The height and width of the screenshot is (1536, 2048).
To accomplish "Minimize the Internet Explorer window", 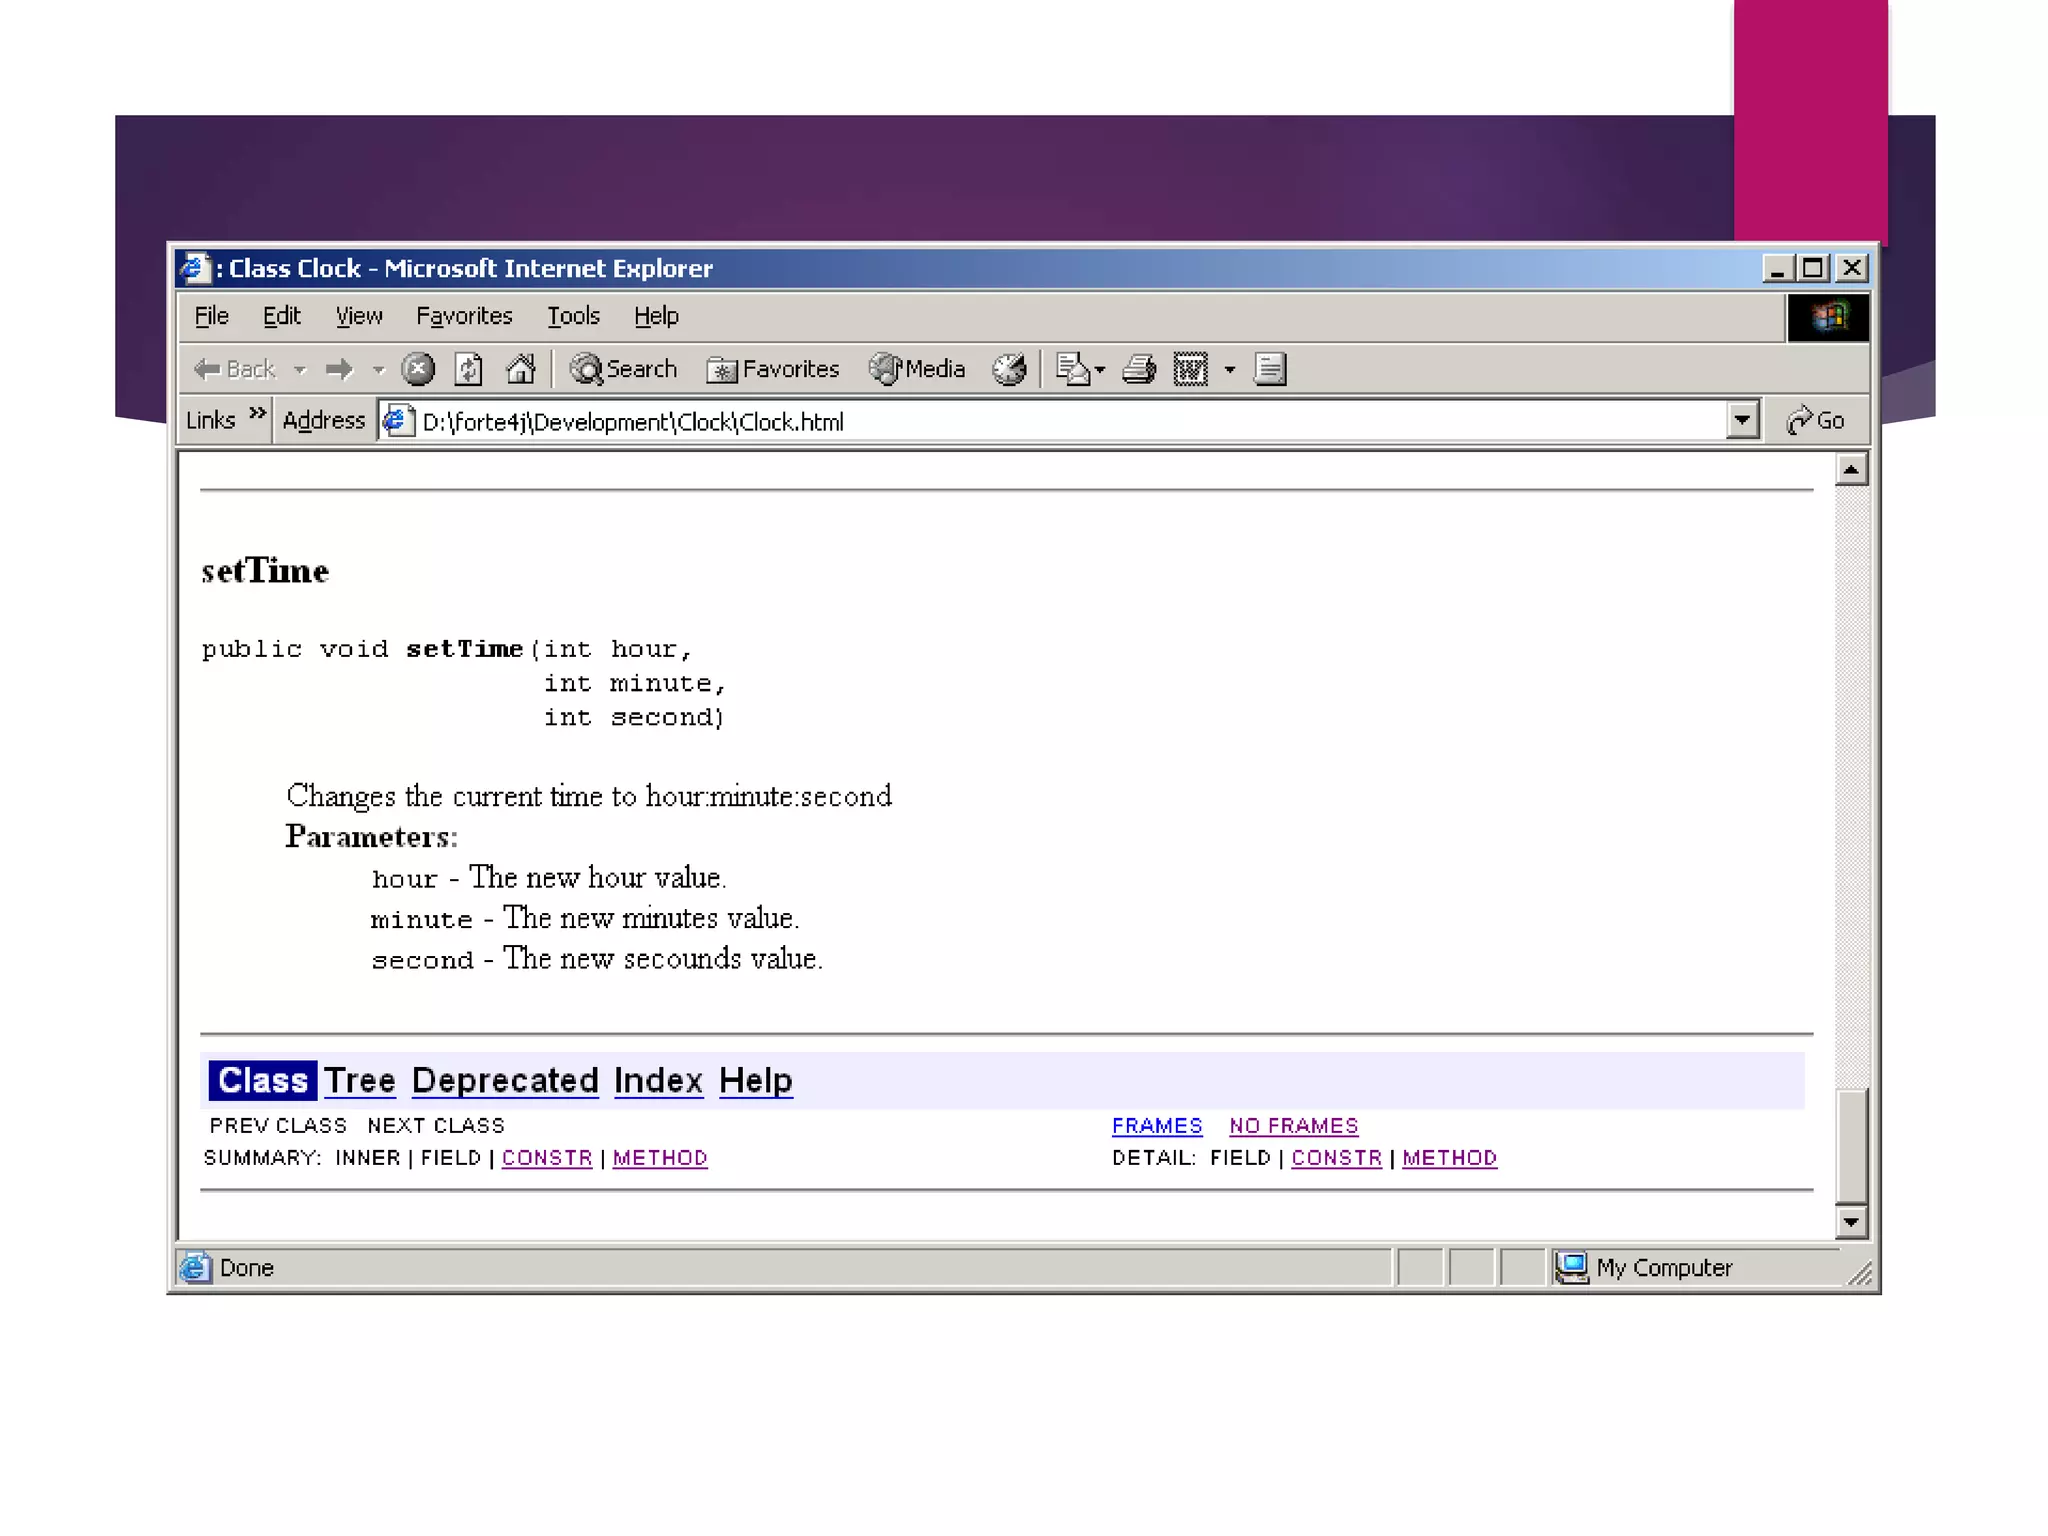I will pyautogui.click(x=1776, y=268).
